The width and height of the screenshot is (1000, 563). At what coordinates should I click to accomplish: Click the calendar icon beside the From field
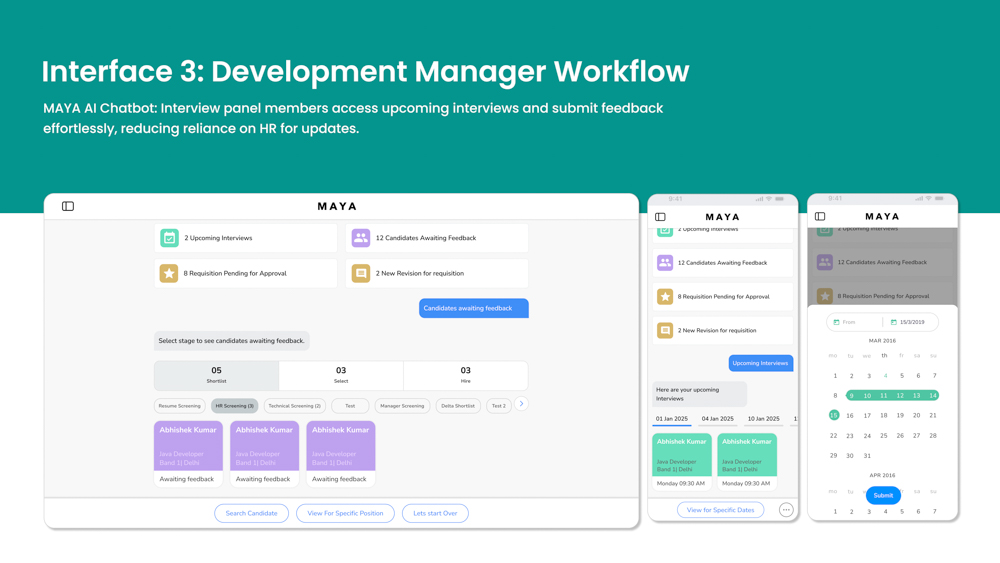coord(837,322)
